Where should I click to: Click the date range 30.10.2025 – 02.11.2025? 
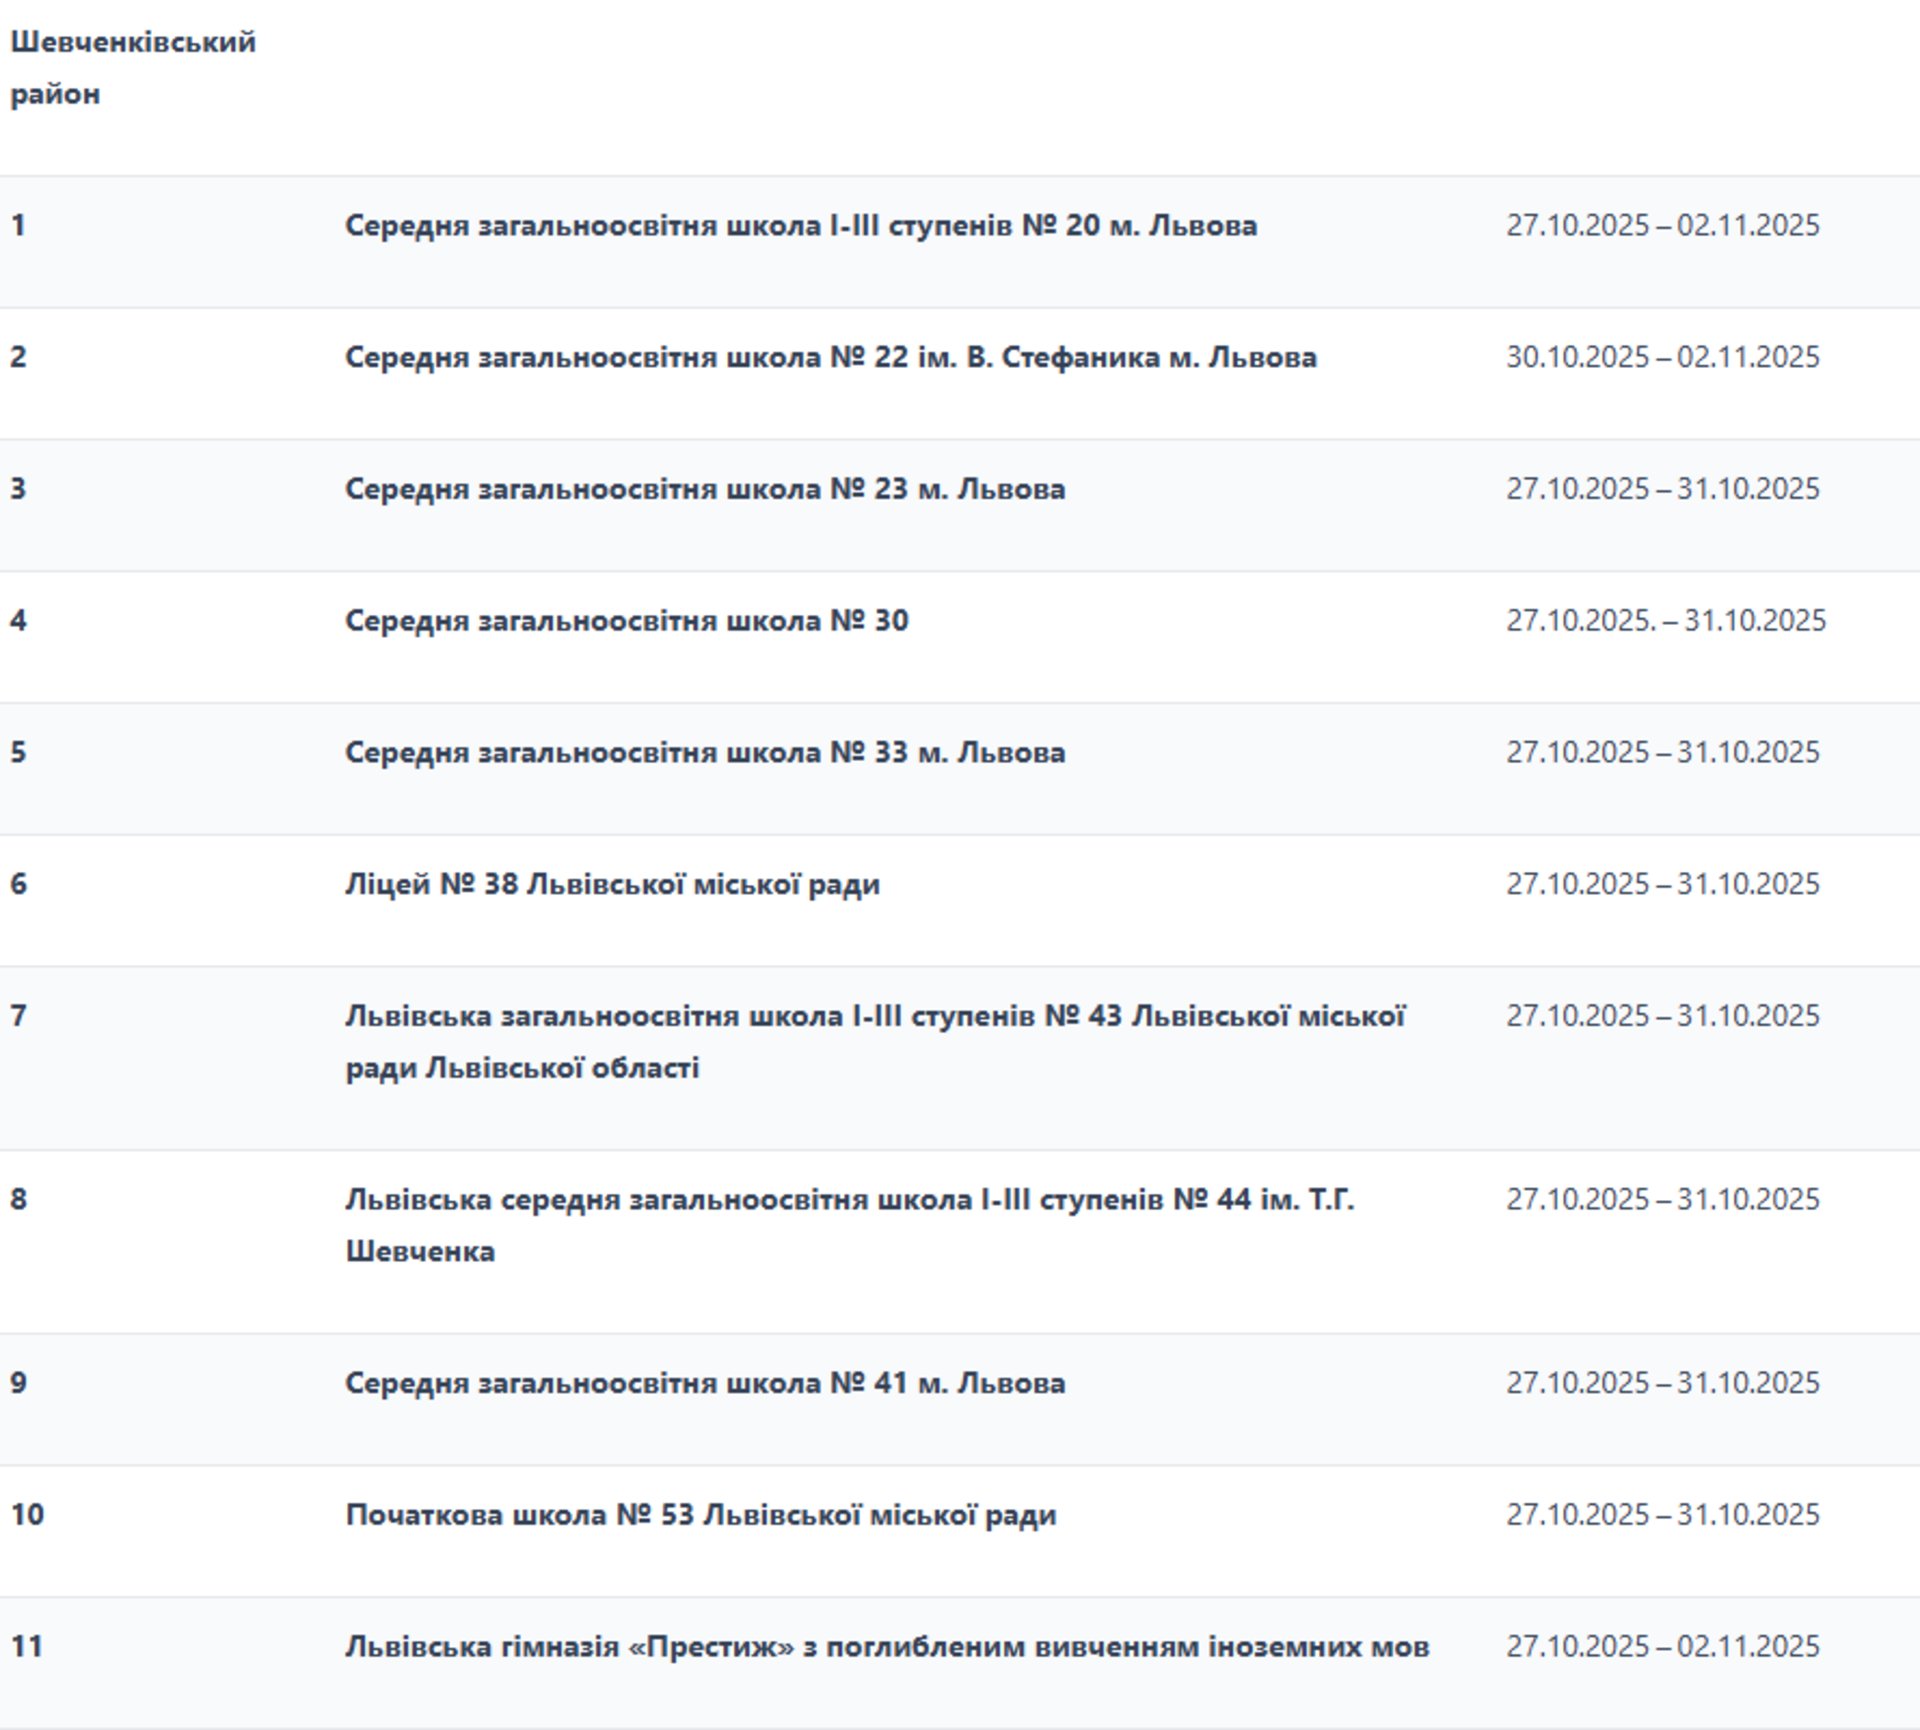(x=1662, y=358)
